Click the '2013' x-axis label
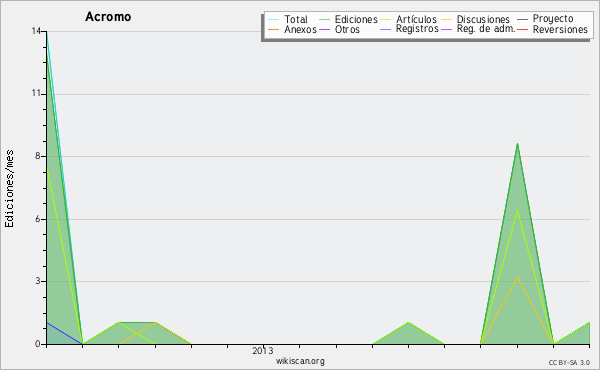The width and height of the screenshot is (600, 370). [263, 350]
